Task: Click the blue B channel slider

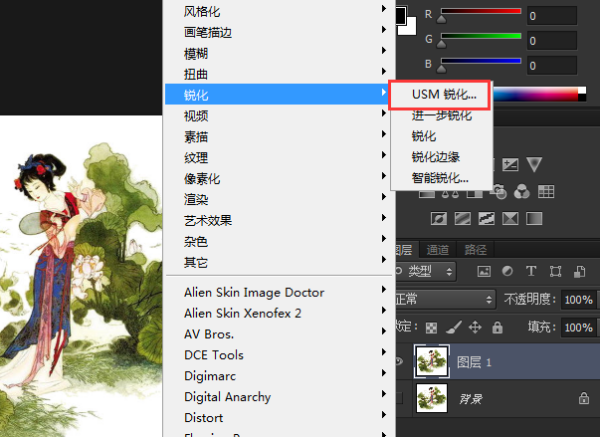Action: point(481,61)
